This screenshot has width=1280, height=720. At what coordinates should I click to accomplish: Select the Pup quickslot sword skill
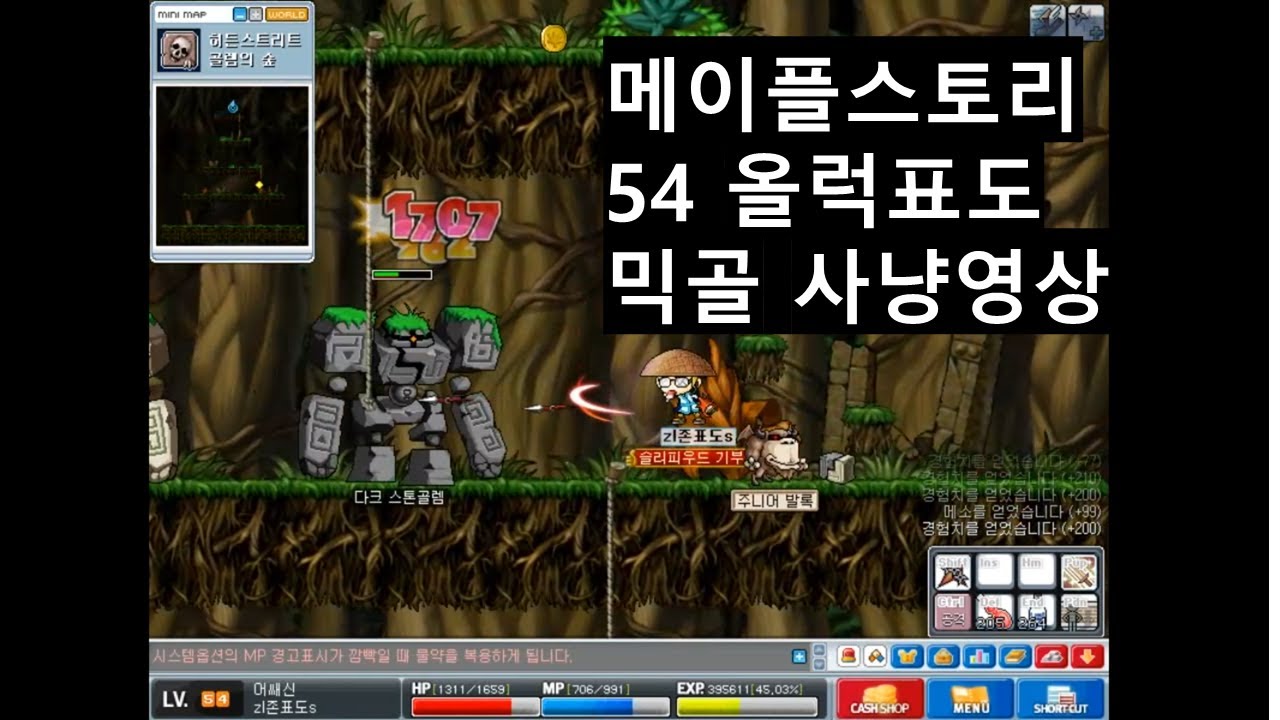pyautogui.click(x=1078, y=572)
